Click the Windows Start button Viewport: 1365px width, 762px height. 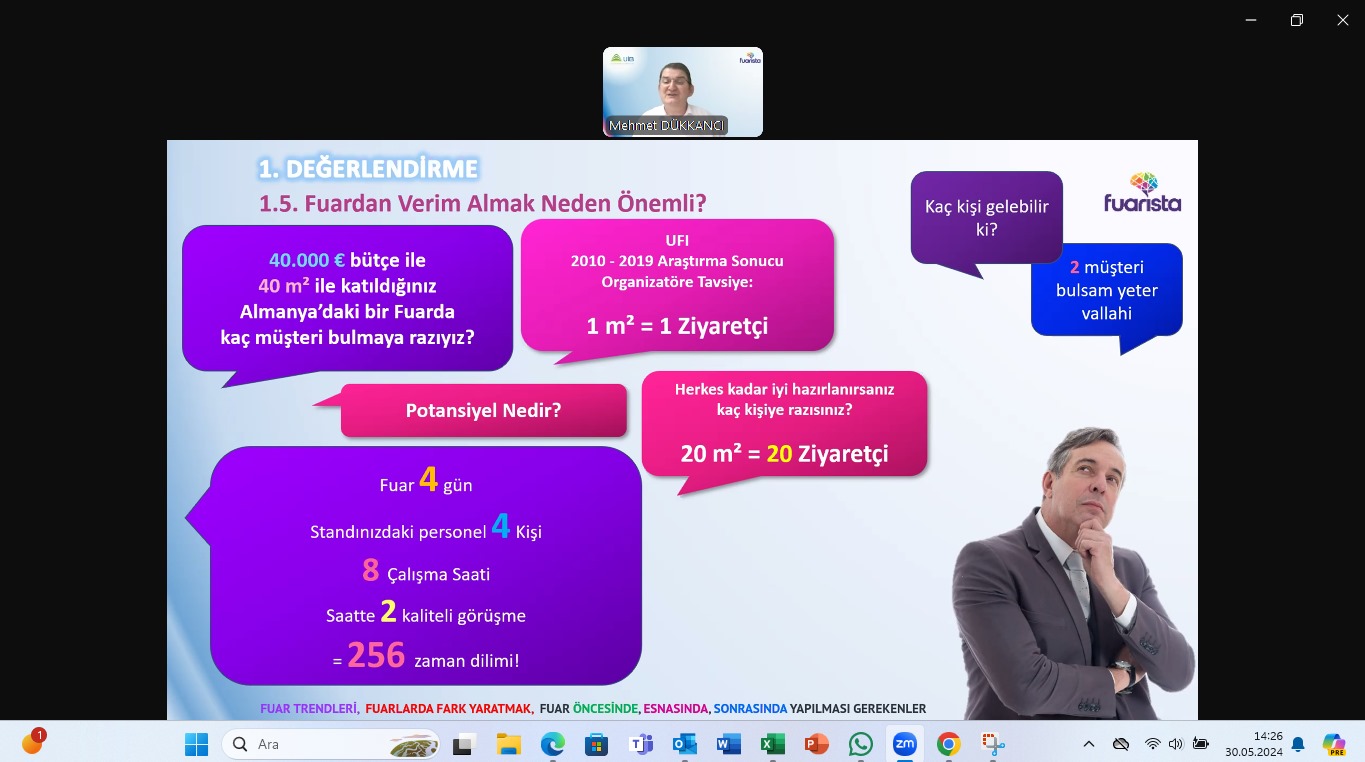click(x=196, y=744)
